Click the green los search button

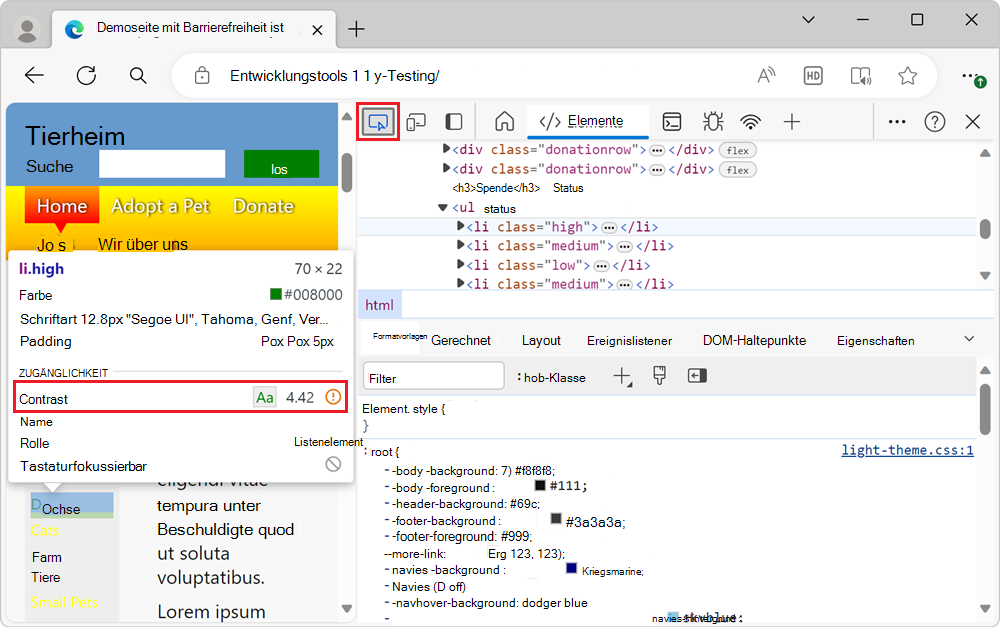[281, 164]
